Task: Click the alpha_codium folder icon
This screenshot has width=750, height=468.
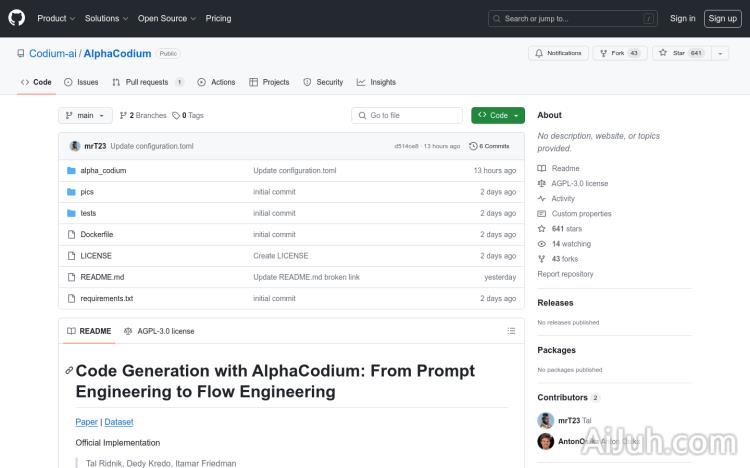Action: click(71, 171)
